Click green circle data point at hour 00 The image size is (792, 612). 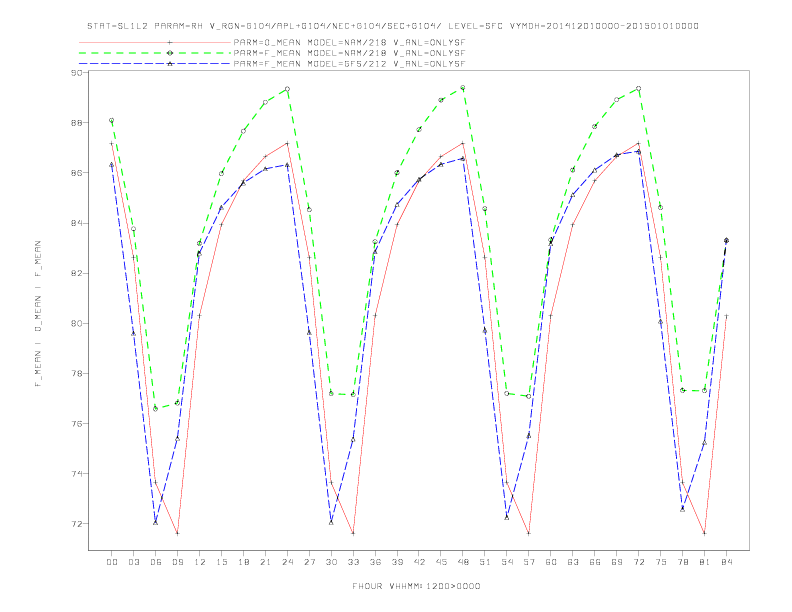click(x=112, y=120)
